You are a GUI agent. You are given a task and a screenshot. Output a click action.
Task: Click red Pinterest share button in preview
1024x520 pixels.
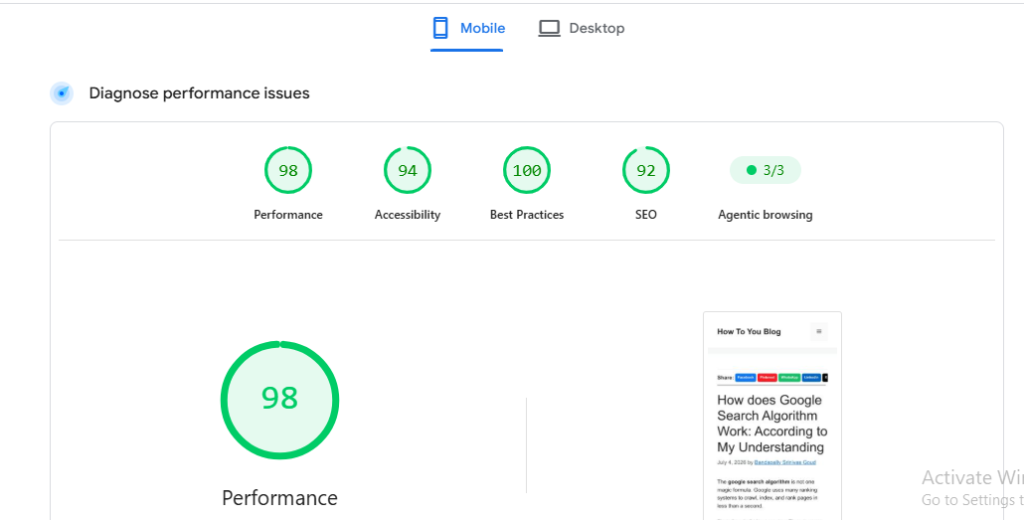(767, 378)
